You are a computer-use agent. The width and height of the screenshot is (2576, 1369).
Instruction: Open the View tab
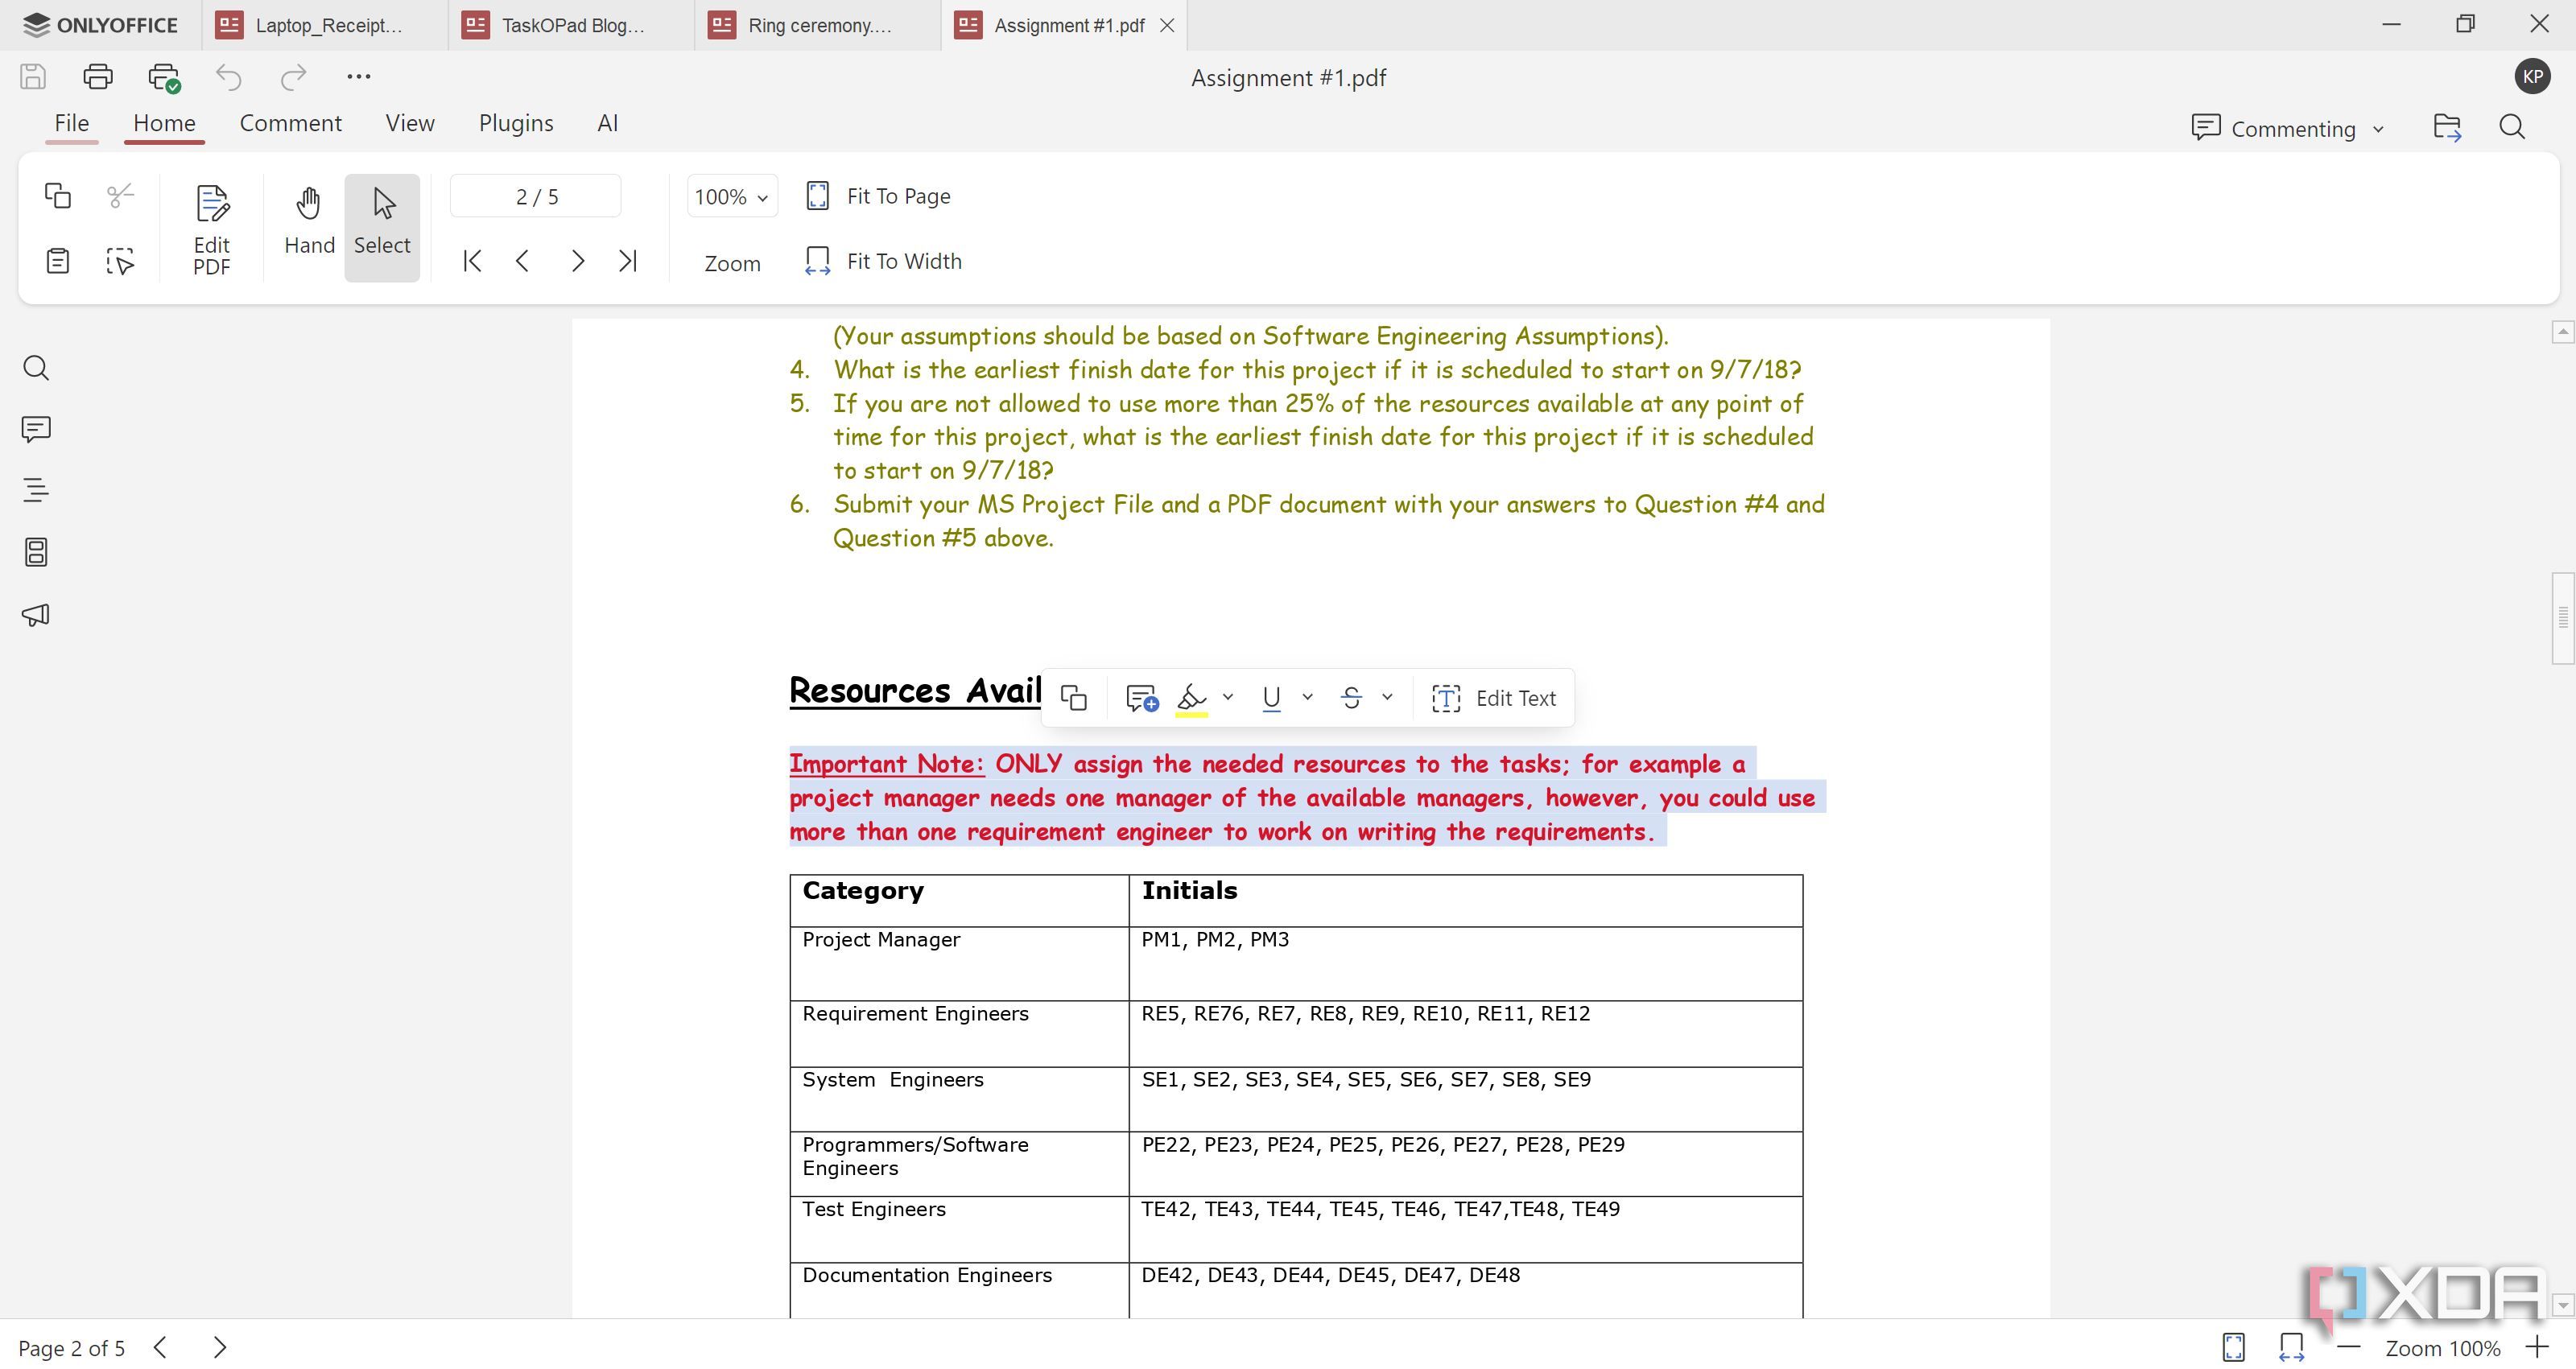(x=410, y=123)
